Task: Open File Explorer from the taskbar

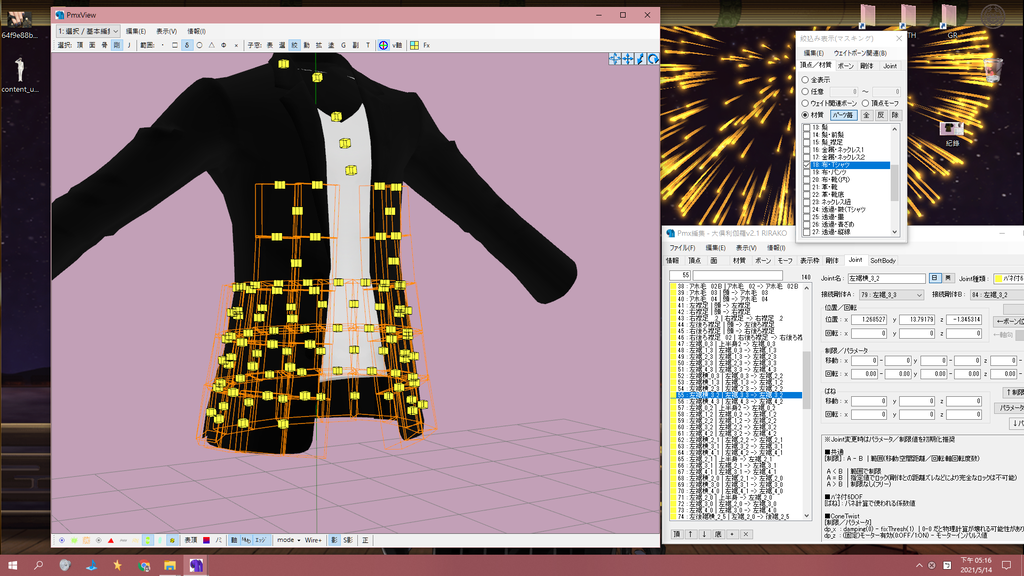Action: point(170,565)
